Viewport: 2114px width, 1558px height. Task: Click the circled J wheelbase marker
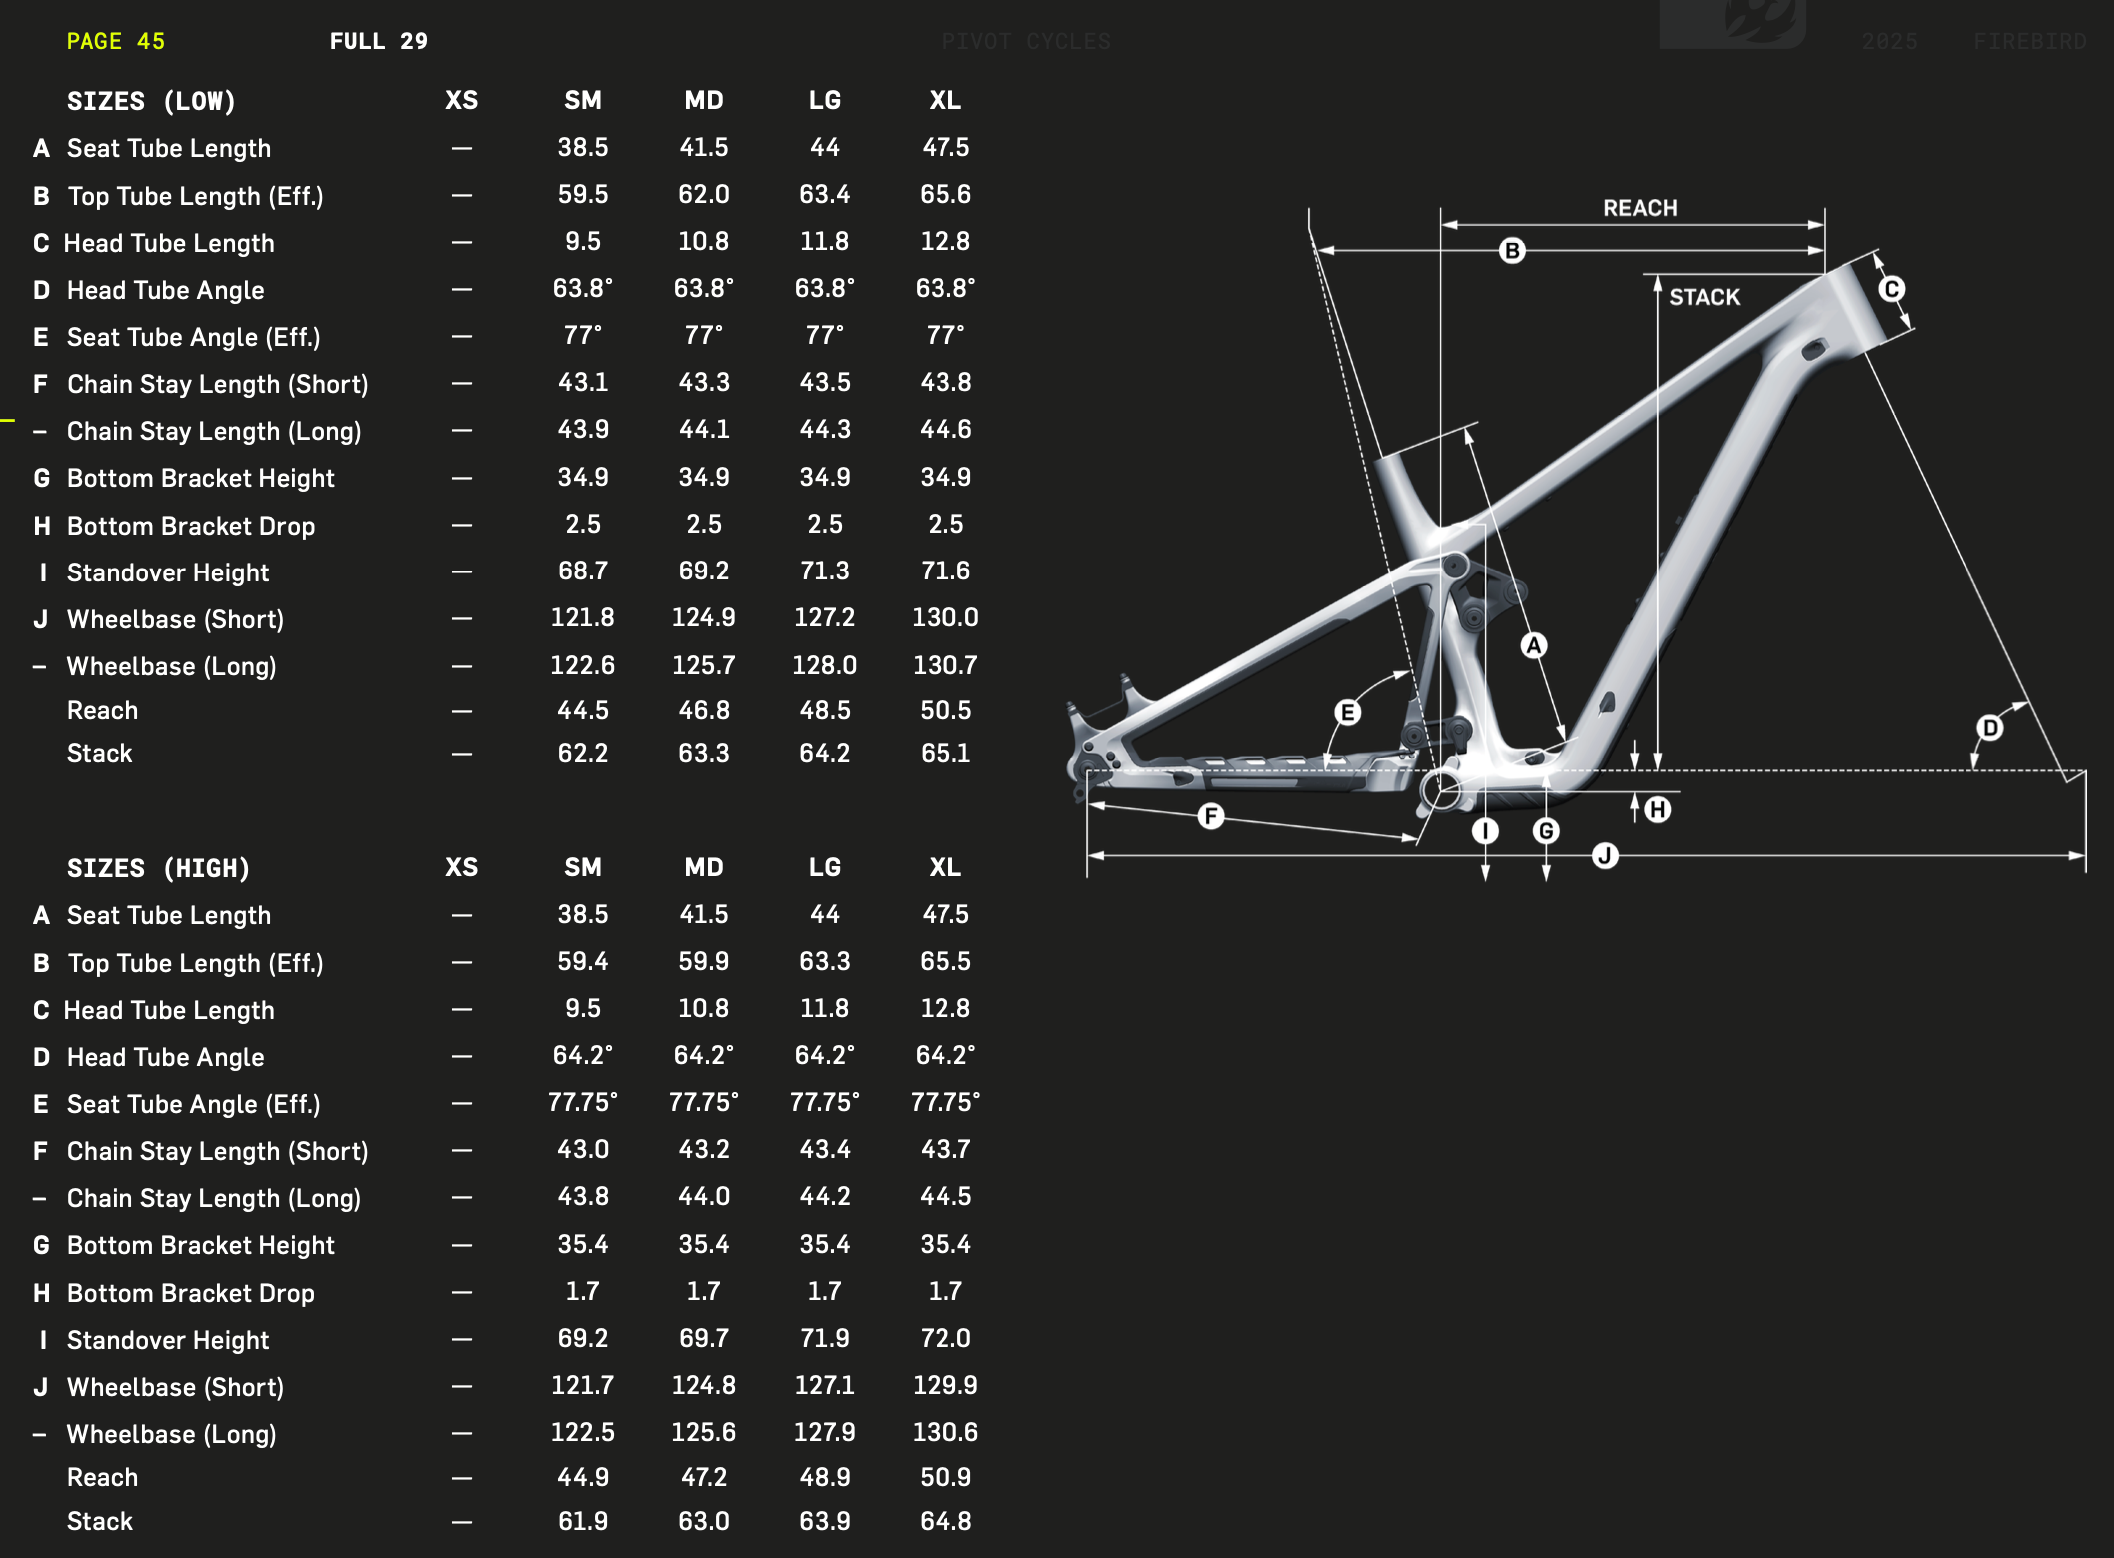tap(1605, 856)
